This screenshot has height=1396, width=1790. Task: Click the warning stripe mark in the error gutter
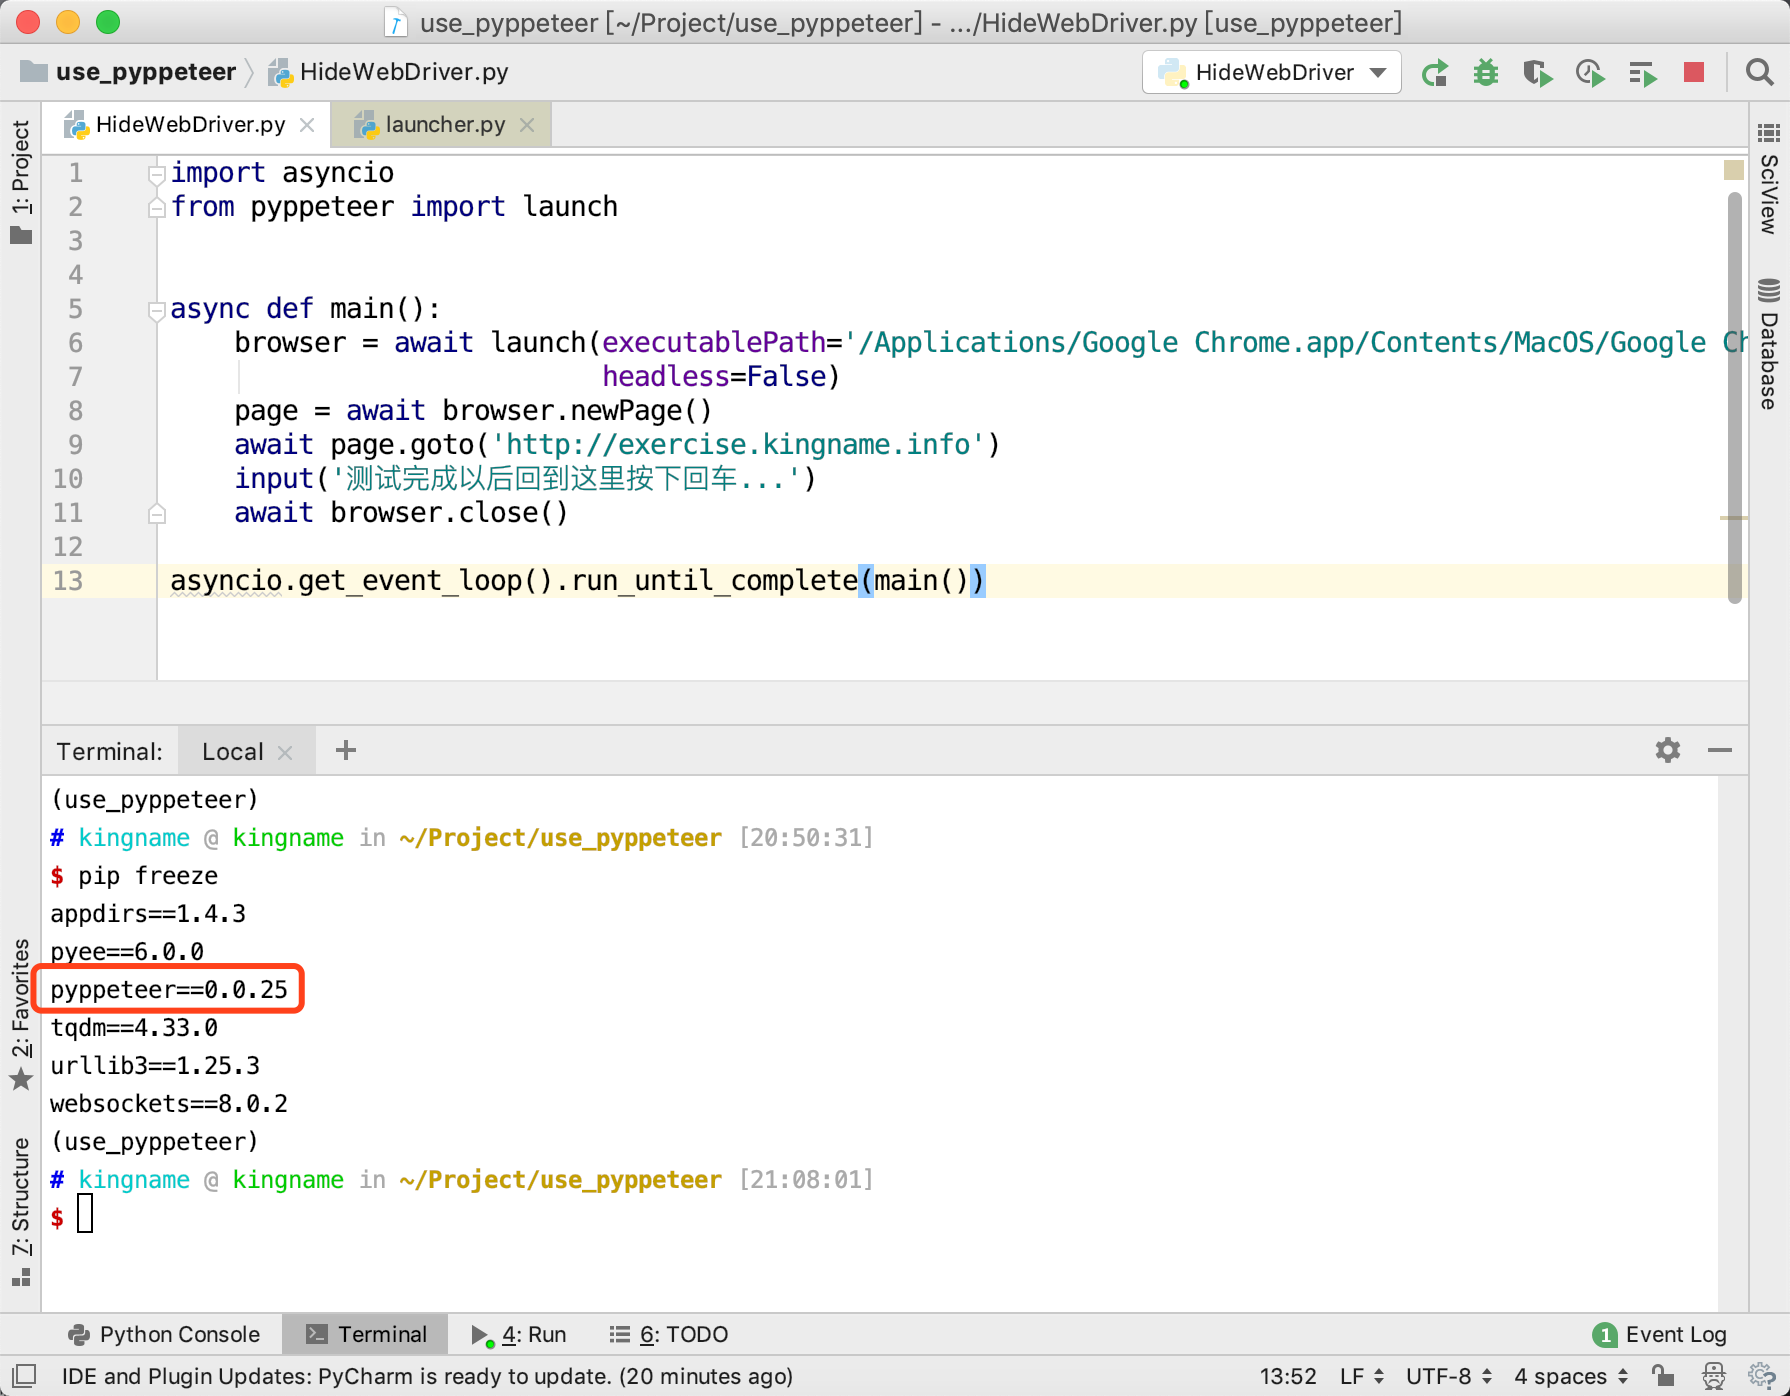[x=1734, y=518]
